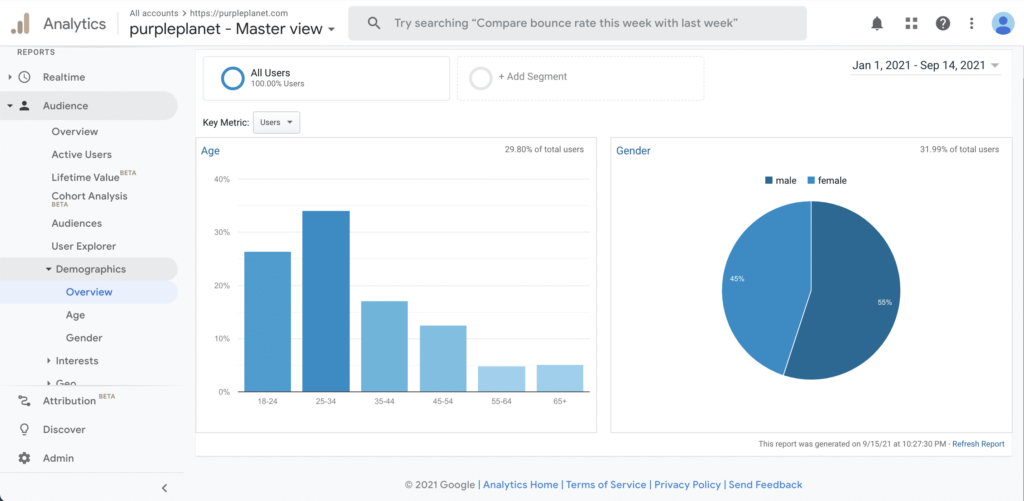
Task: Open notifications bell
Action: click(877, 24)
